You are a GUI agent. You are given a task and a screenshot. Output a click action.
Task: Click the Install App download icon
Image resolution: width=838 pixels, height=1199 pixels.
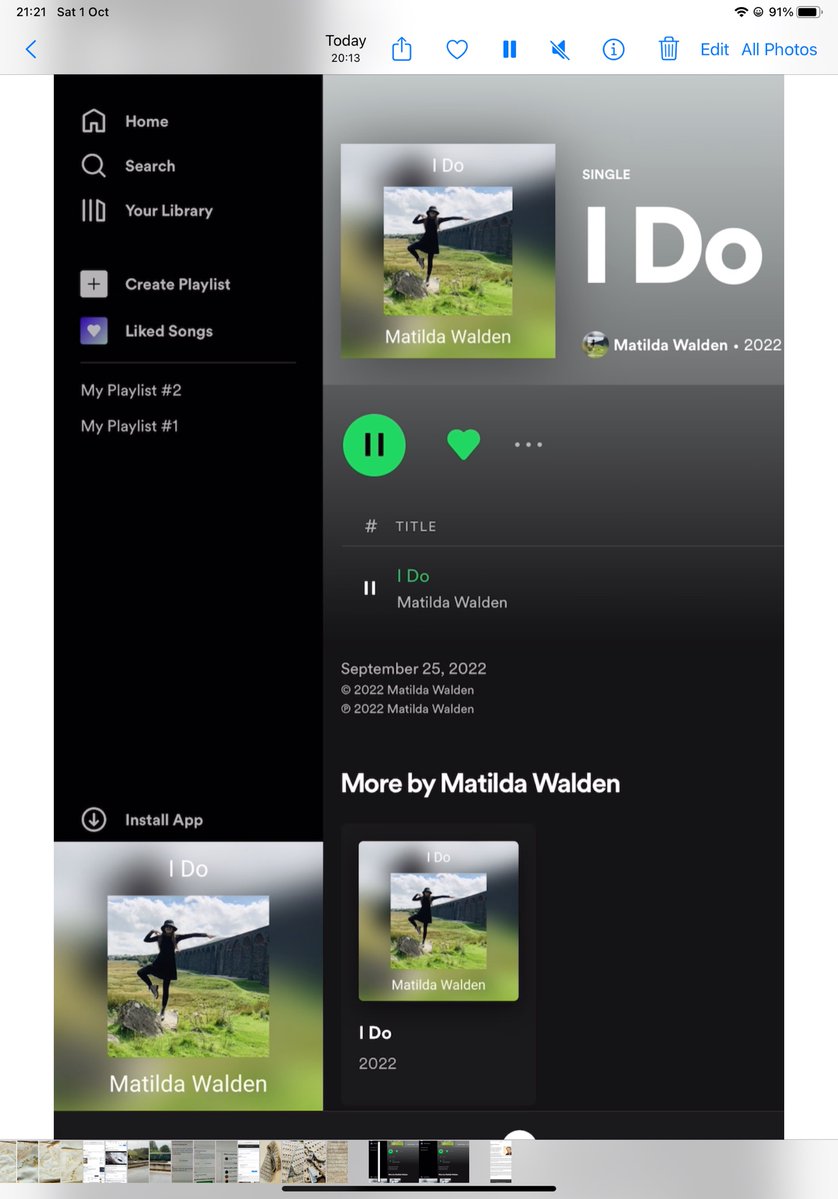click(x=93, y=820)
